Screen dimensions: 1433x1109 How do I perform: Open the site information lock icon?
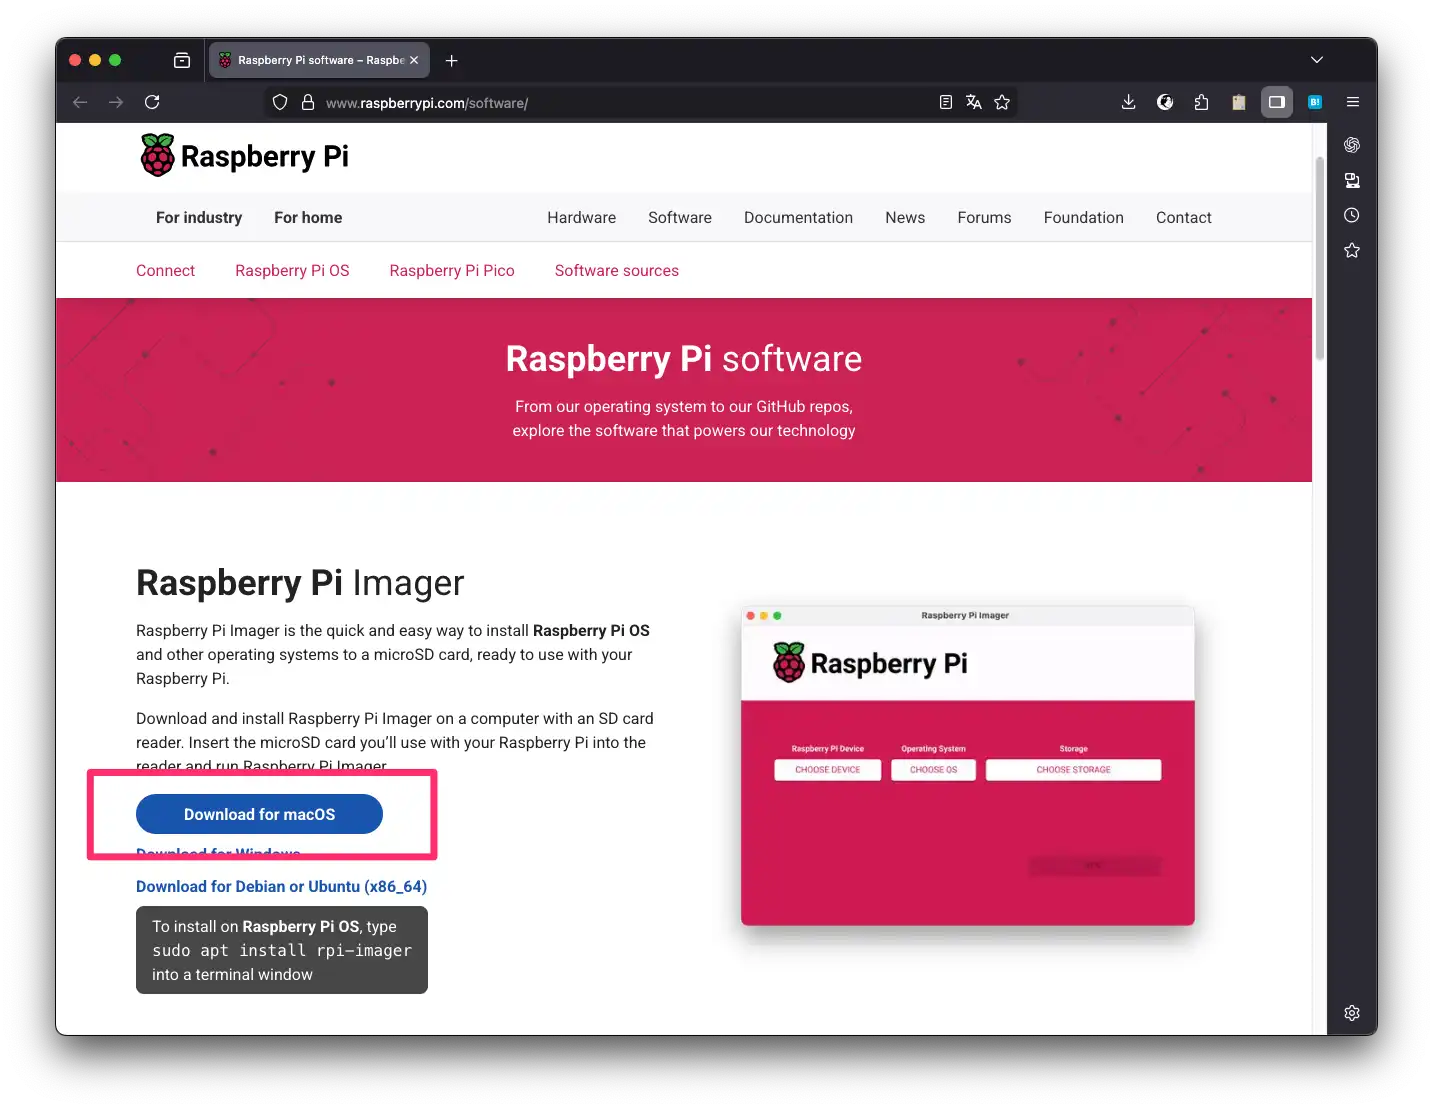[308, 102]
